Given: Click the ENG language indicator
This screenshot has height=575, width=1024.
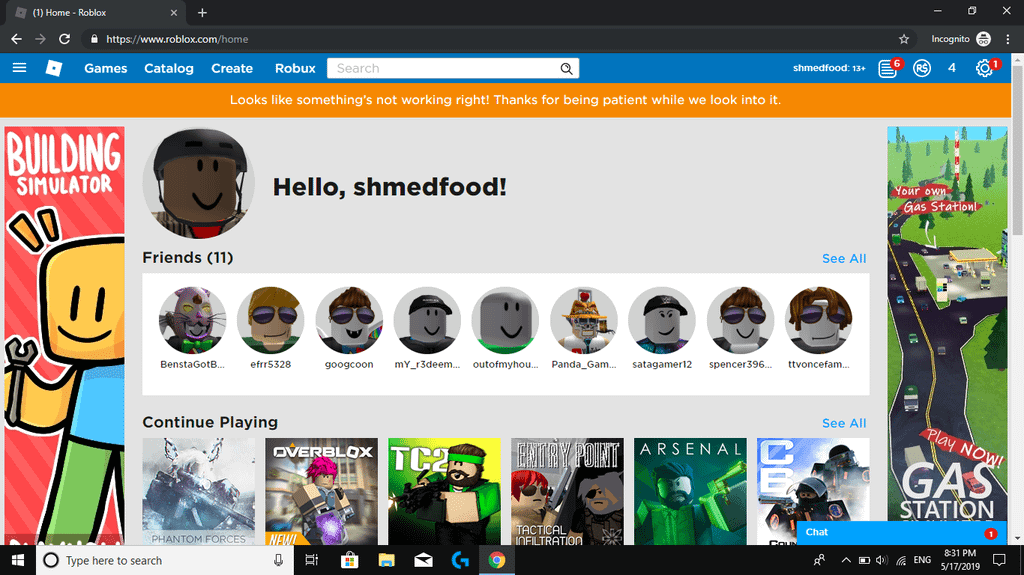Looking at the screenshot, I should [921, 560].
